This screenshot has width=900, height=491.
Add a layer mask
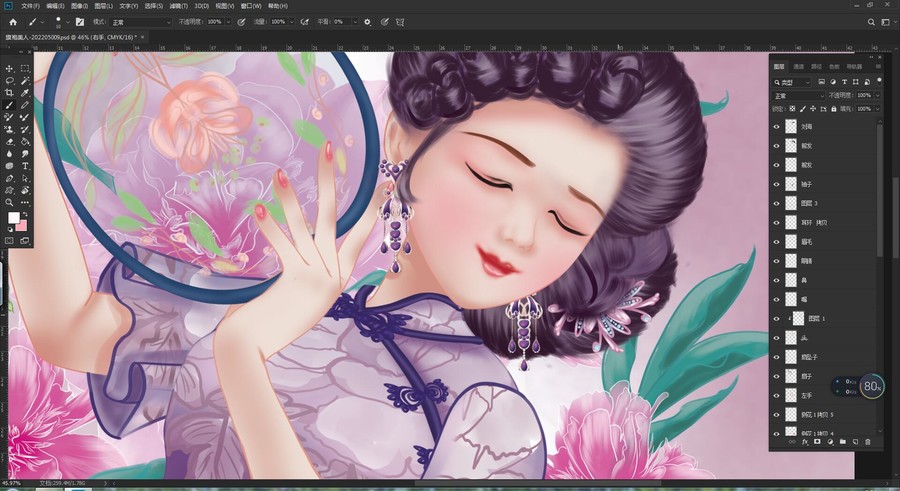click(x=817, y=442)
